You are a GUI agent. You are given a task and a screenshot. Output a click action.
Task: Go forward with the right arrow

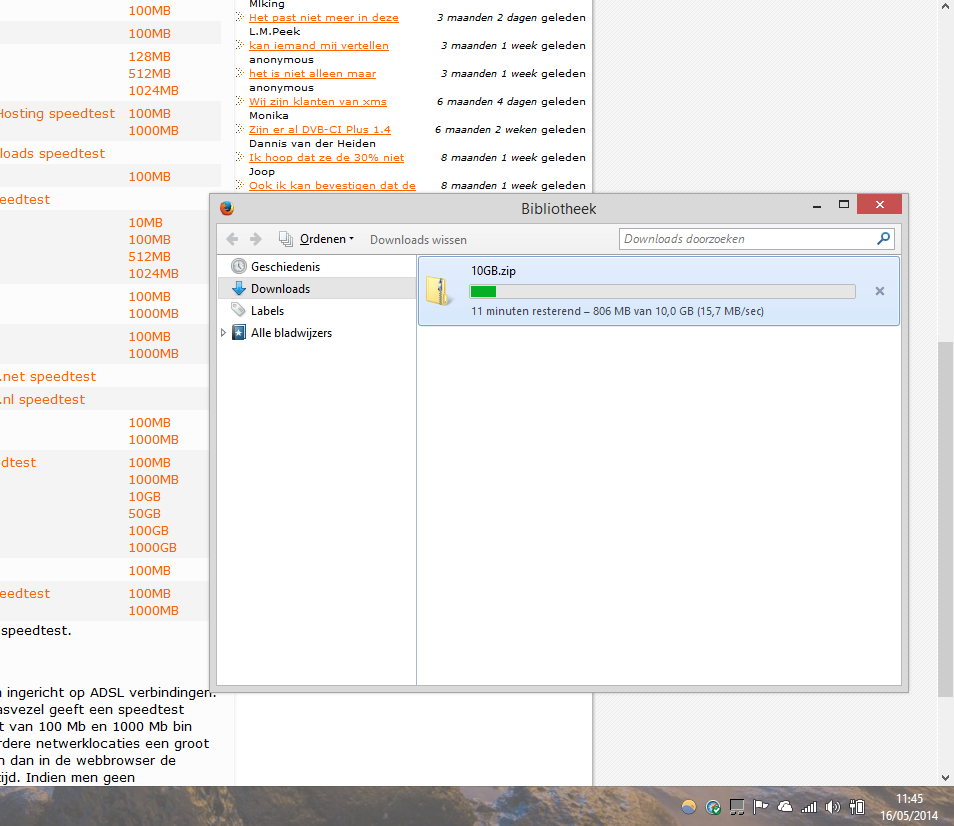point(255,239)
